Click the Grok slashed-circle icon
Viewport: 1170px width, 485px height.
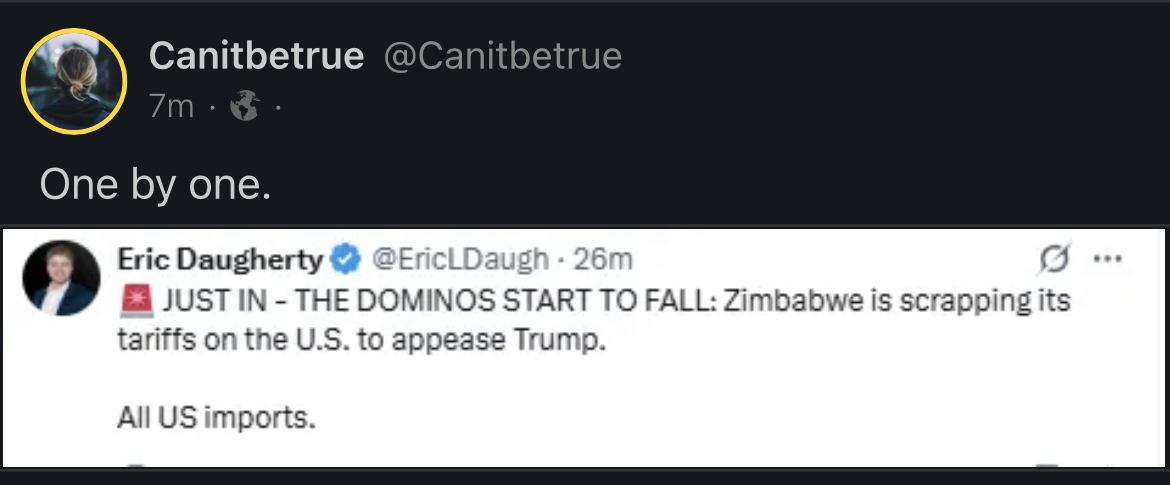[1053, 259]
